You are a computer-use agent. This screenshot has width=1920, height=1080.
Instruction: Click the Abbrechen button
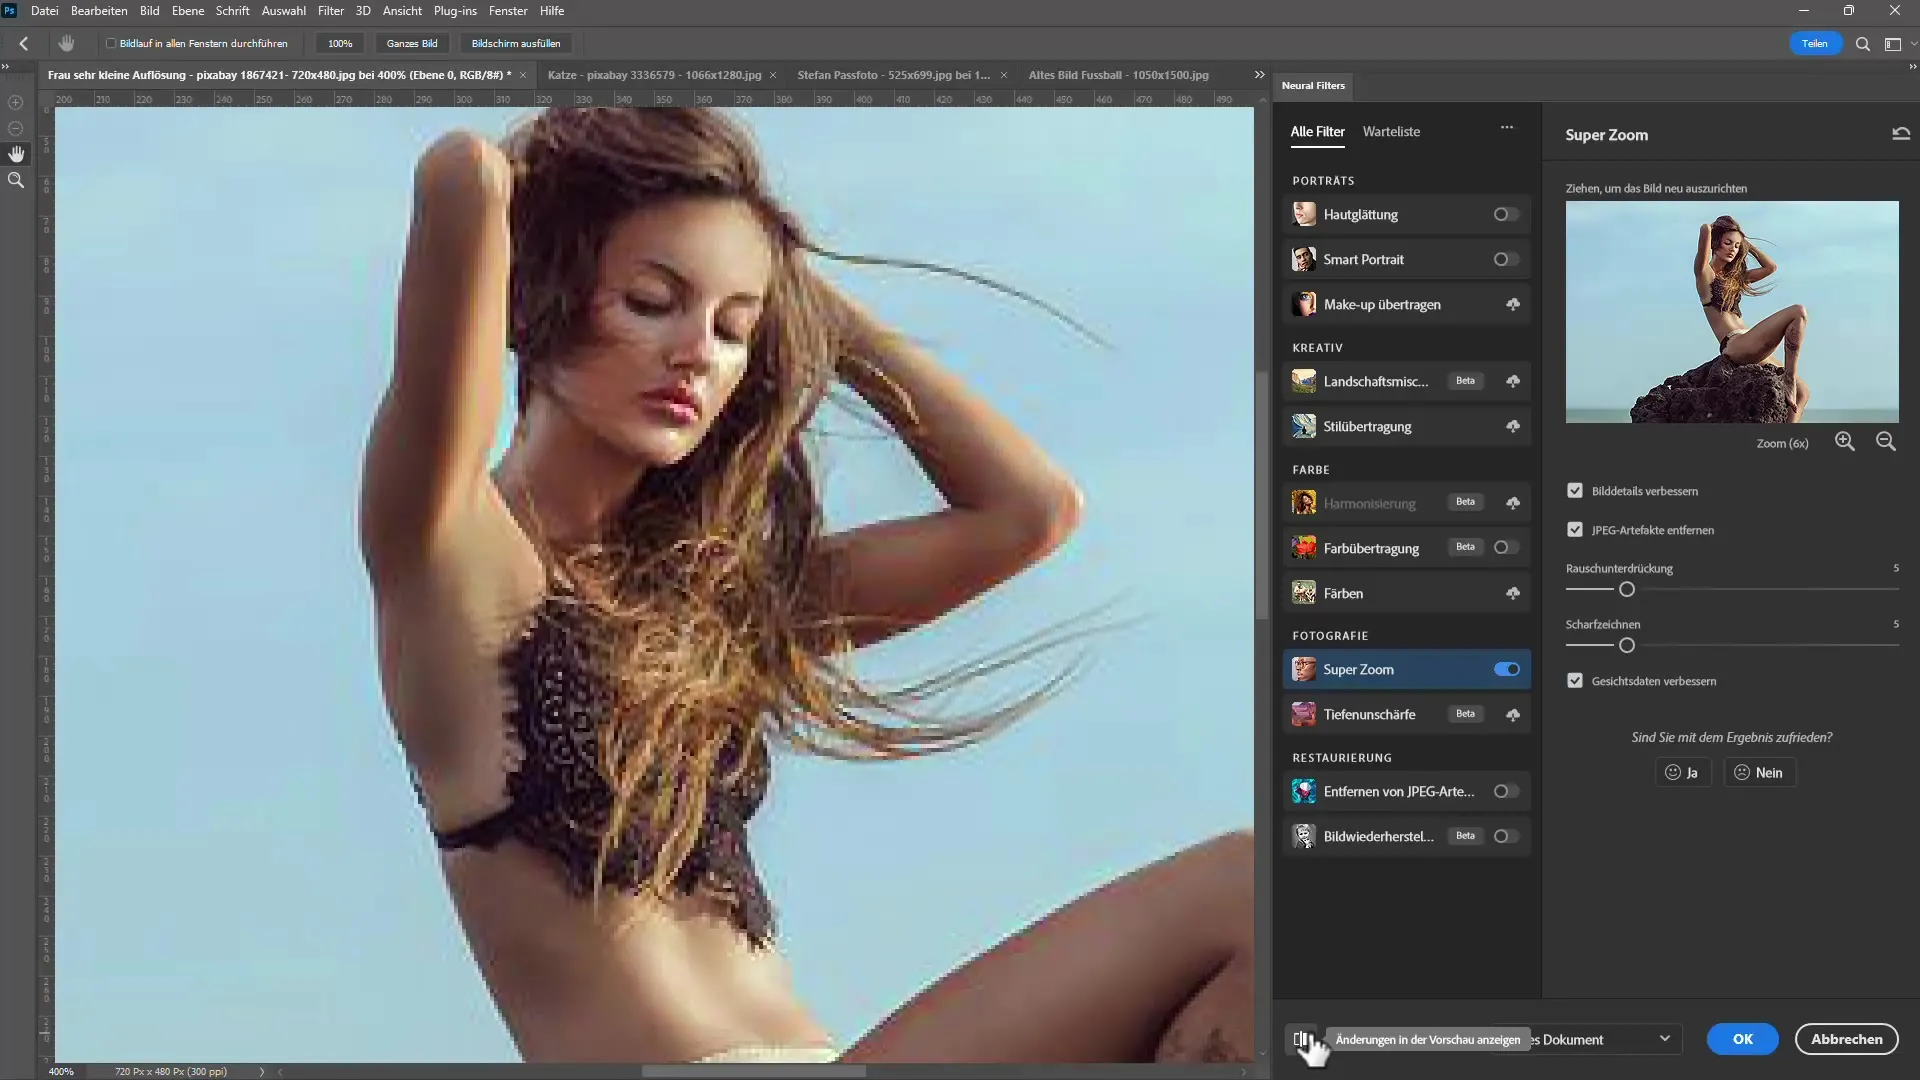coord(1846,1039)
